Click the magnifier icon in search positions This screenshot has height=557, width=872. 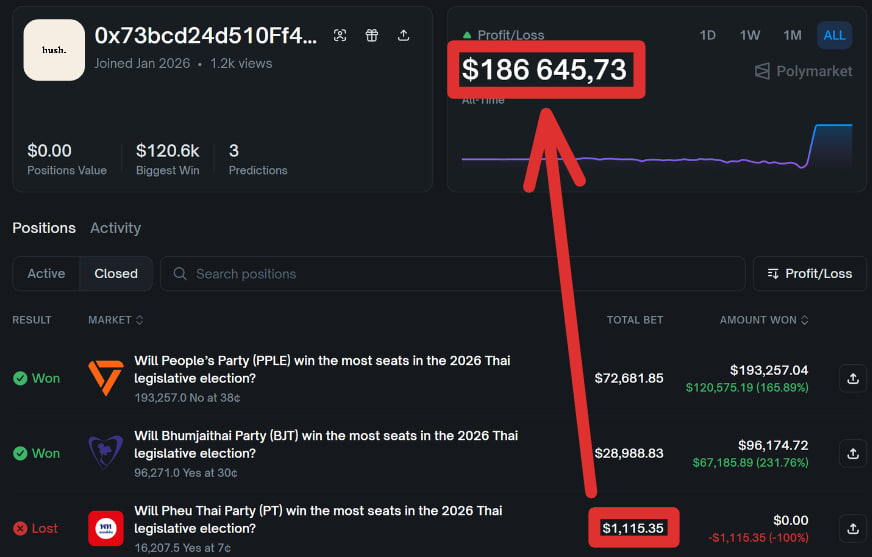point(180,273)
